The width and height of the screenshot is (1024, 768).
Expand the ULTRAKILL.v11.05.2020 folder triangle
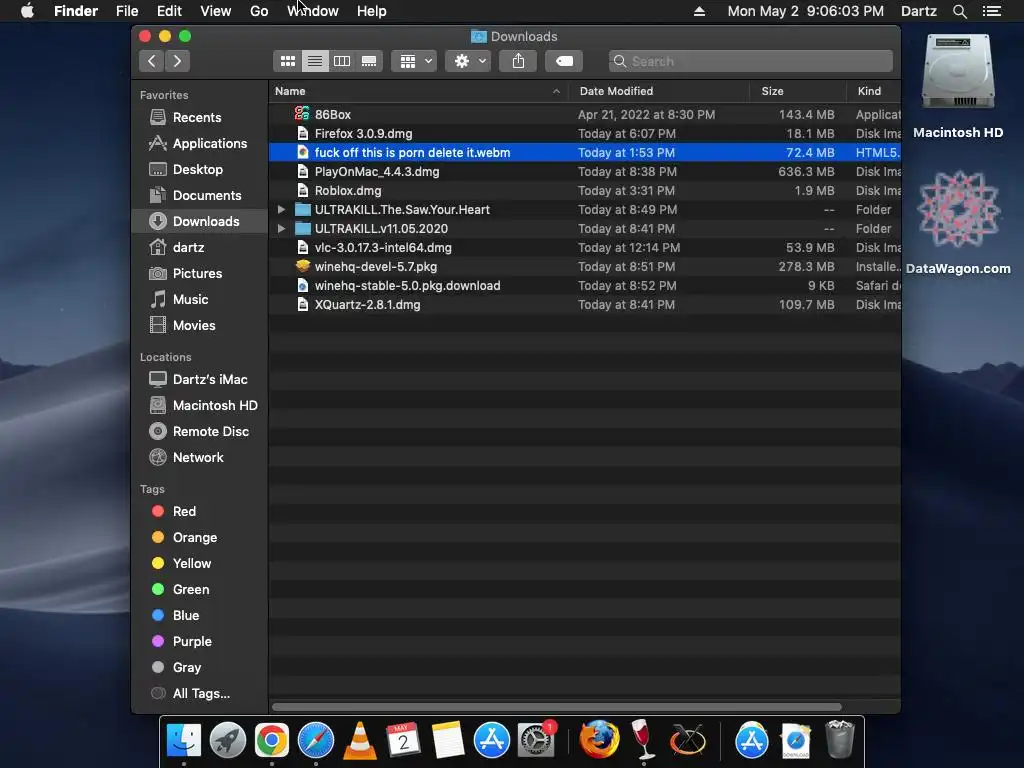point(281,229)
